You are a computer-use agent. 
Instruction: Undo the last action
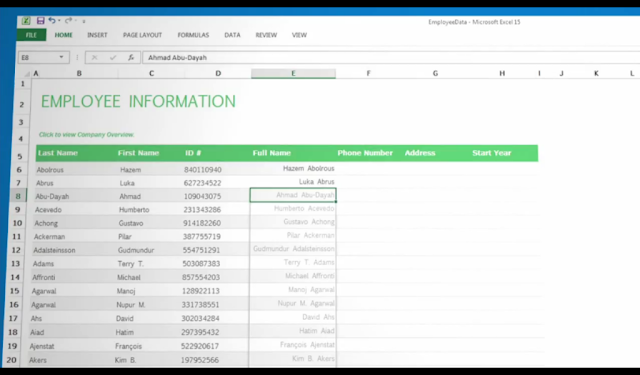(x=52, y=20)
